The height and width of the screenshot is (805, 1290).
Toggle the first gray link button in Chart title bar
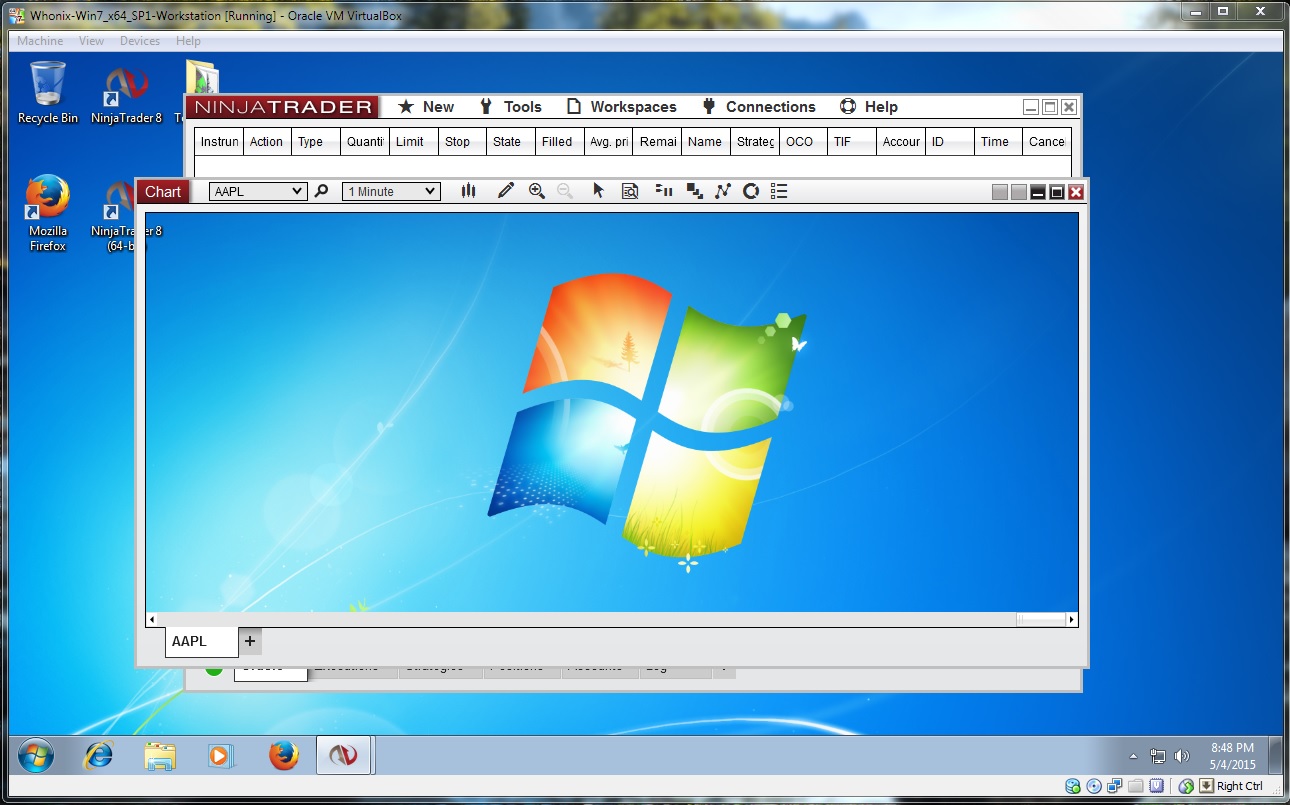click(x=1000, y=192)
